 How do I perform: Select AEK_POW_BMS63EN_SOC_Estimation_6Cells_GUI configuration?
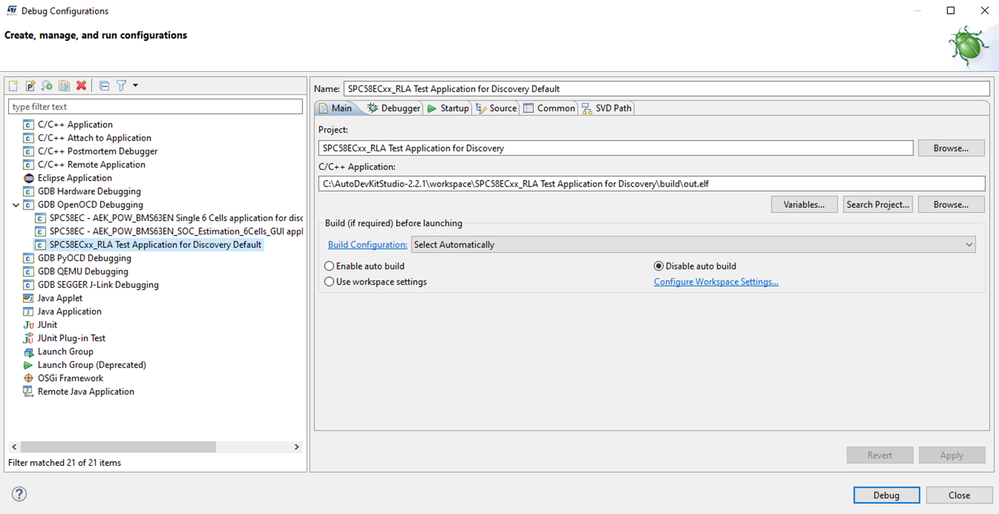pyautogui.click(x=176, y=231)
